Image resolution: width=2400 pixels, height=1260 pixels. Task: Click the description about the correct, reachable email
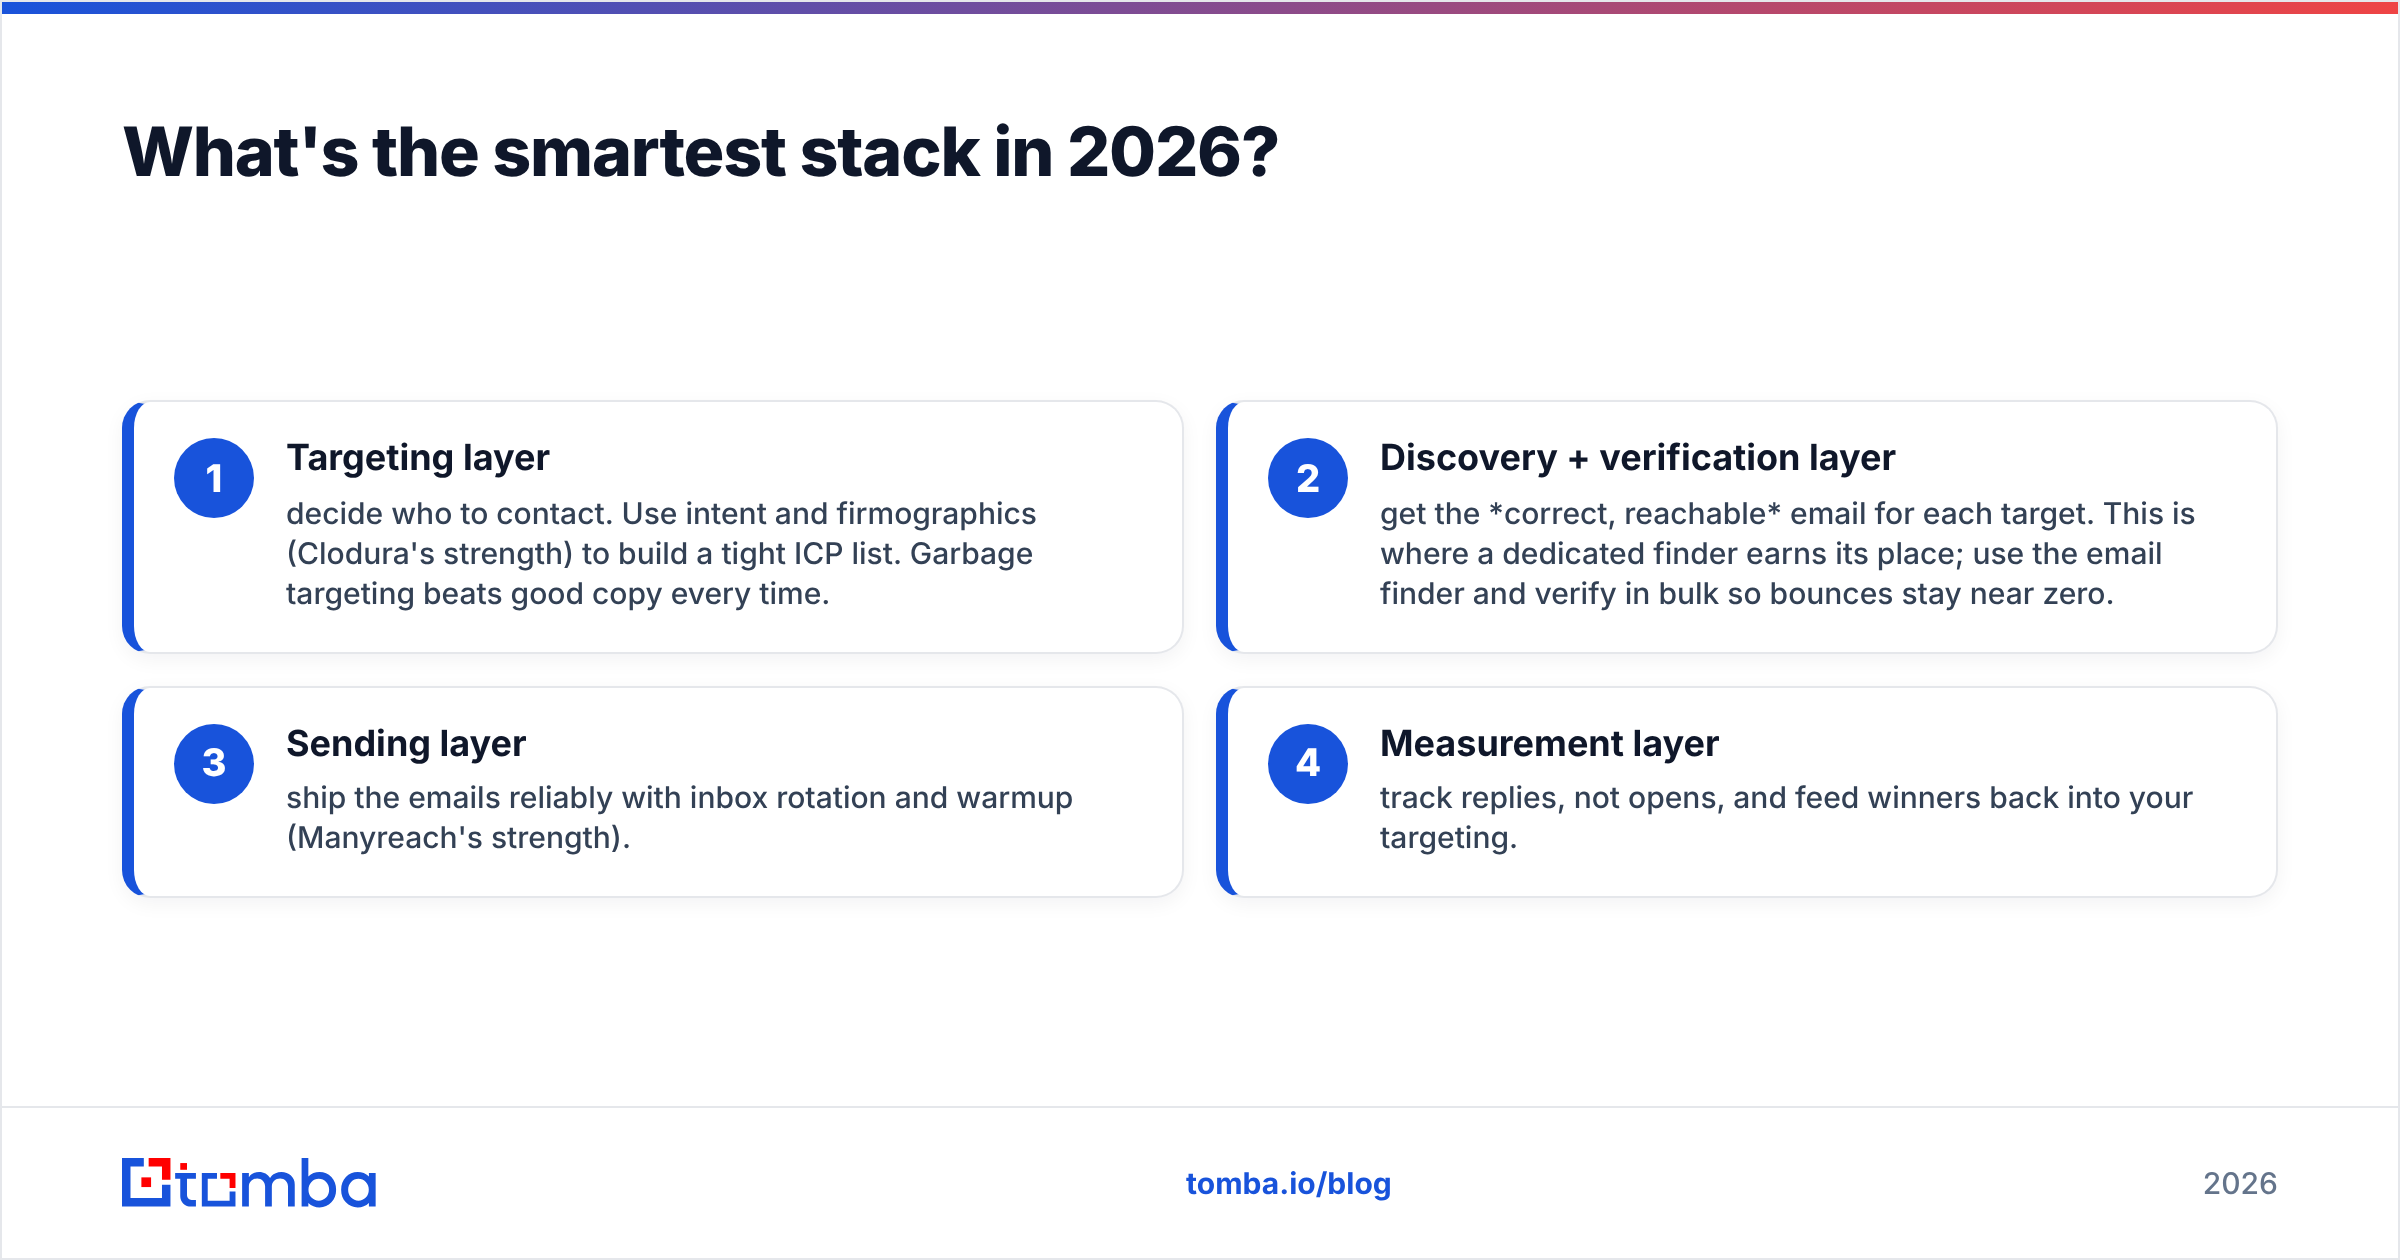tap(1787, 554)
